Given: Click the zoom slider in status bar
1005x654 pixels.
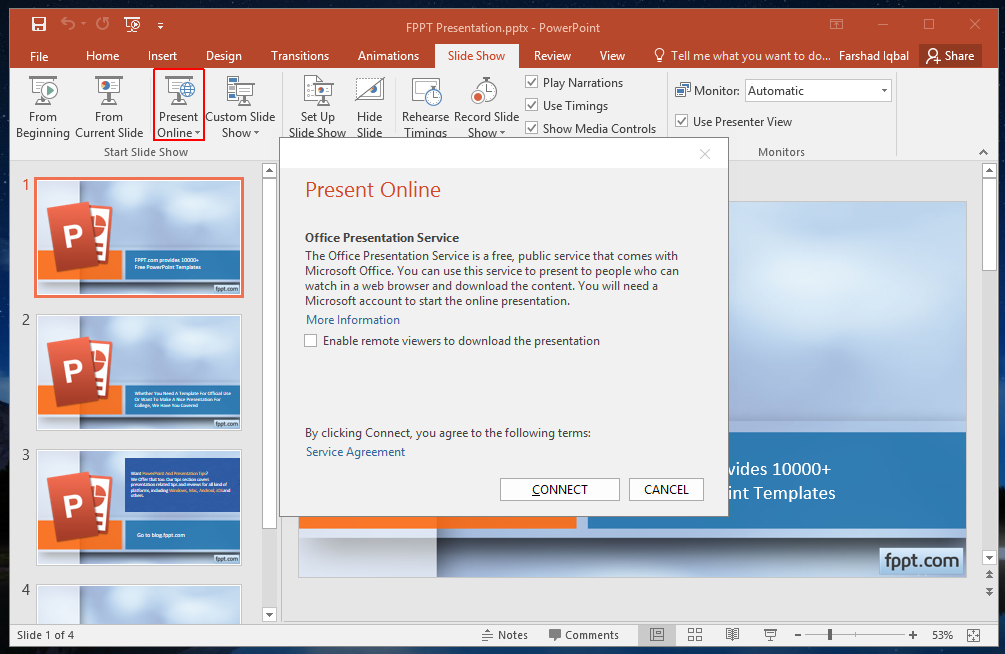Looking at the screenshot, I should tap(830, 635).
